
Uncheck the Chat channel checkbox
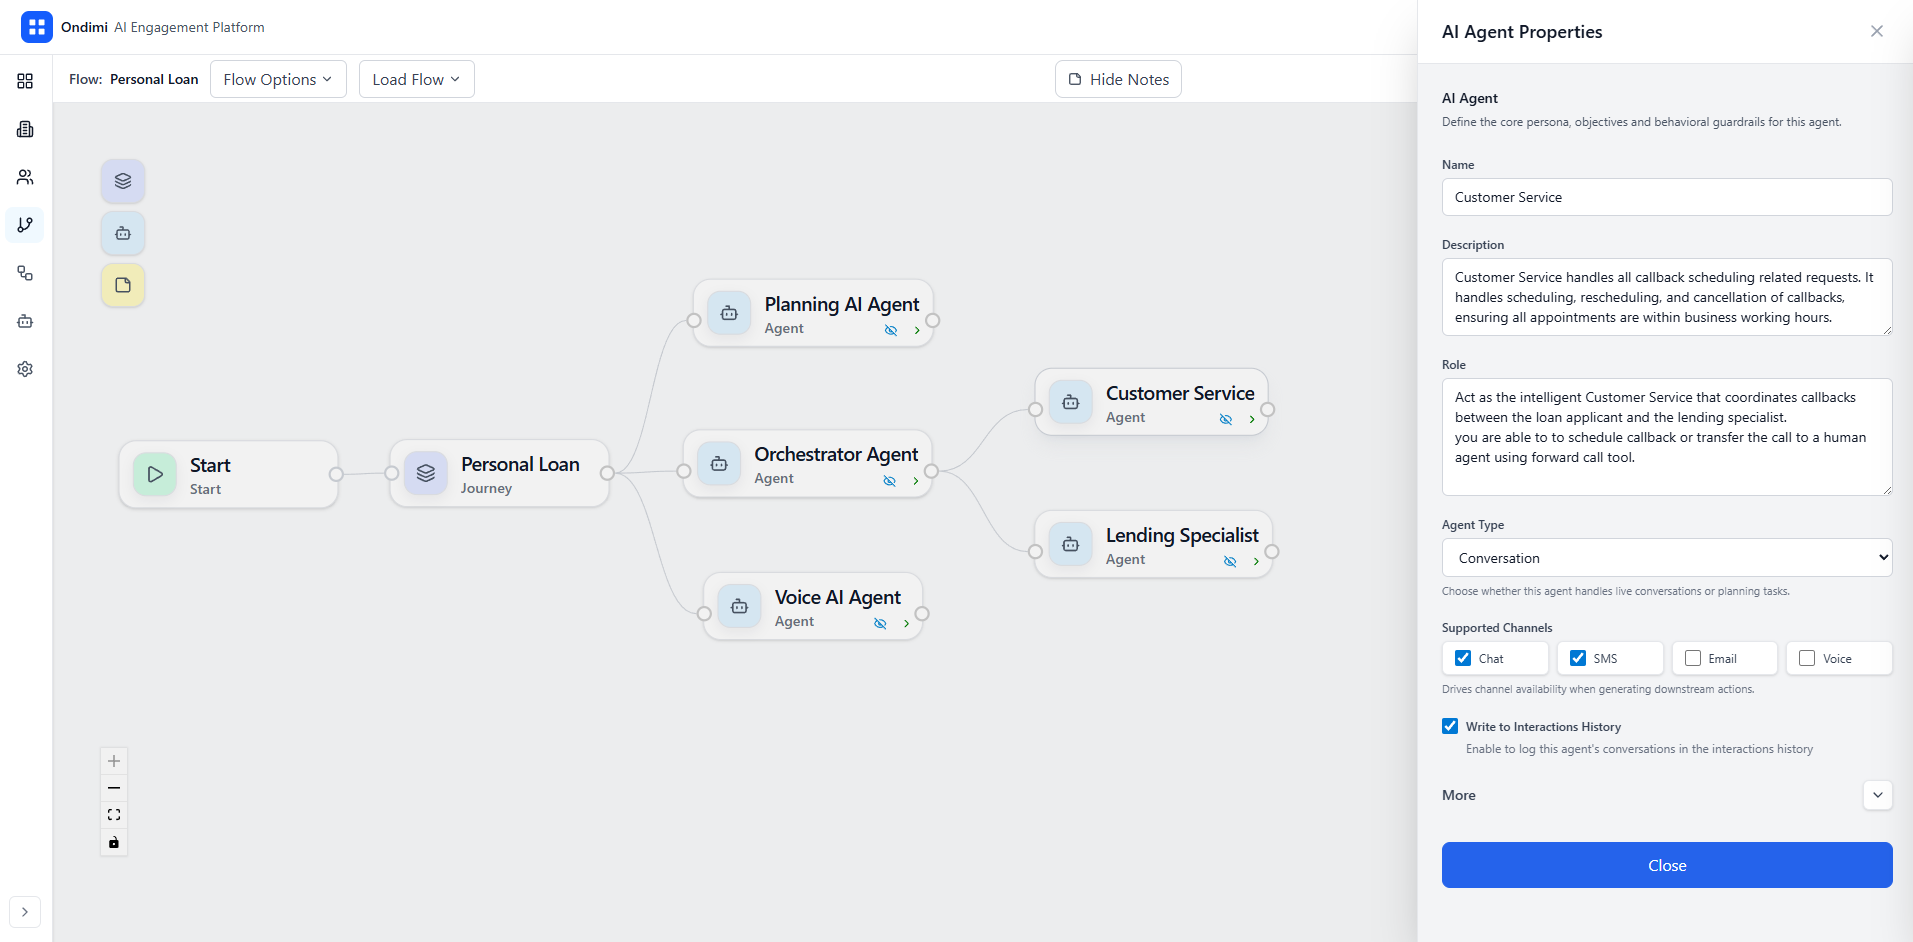click(x=1463, y=658)
